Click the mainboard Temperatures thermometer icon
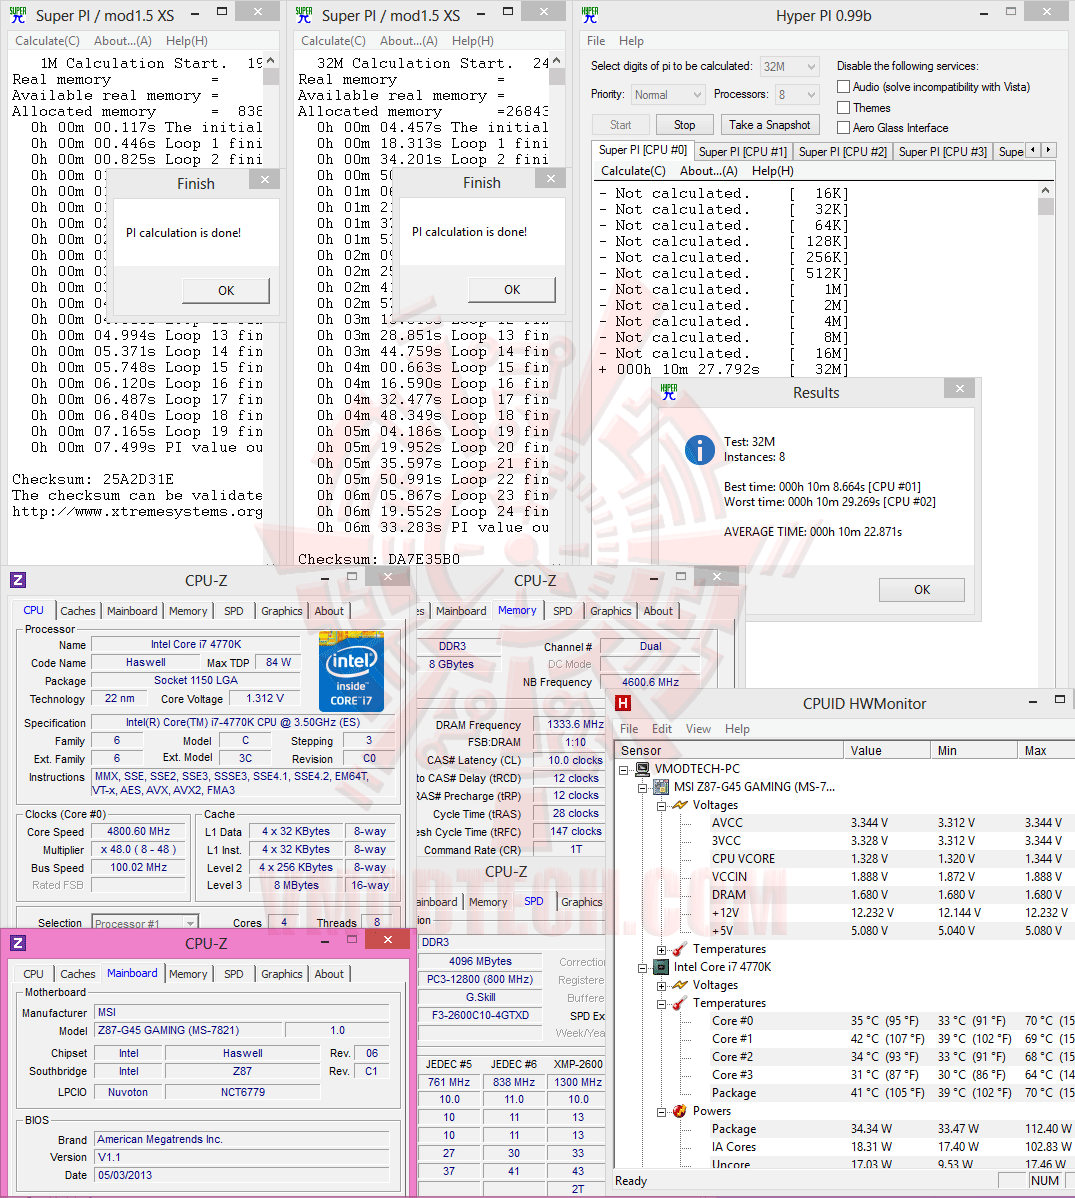Image resolution: width=1075 pixels, height=1198 pixels. point(679,949)
